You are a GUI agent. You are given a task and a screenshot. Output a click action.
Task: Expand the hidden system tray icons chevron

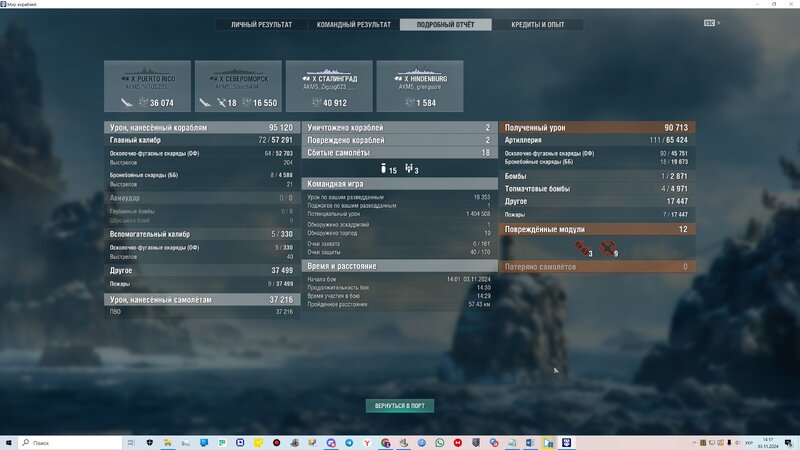(694, 442)
